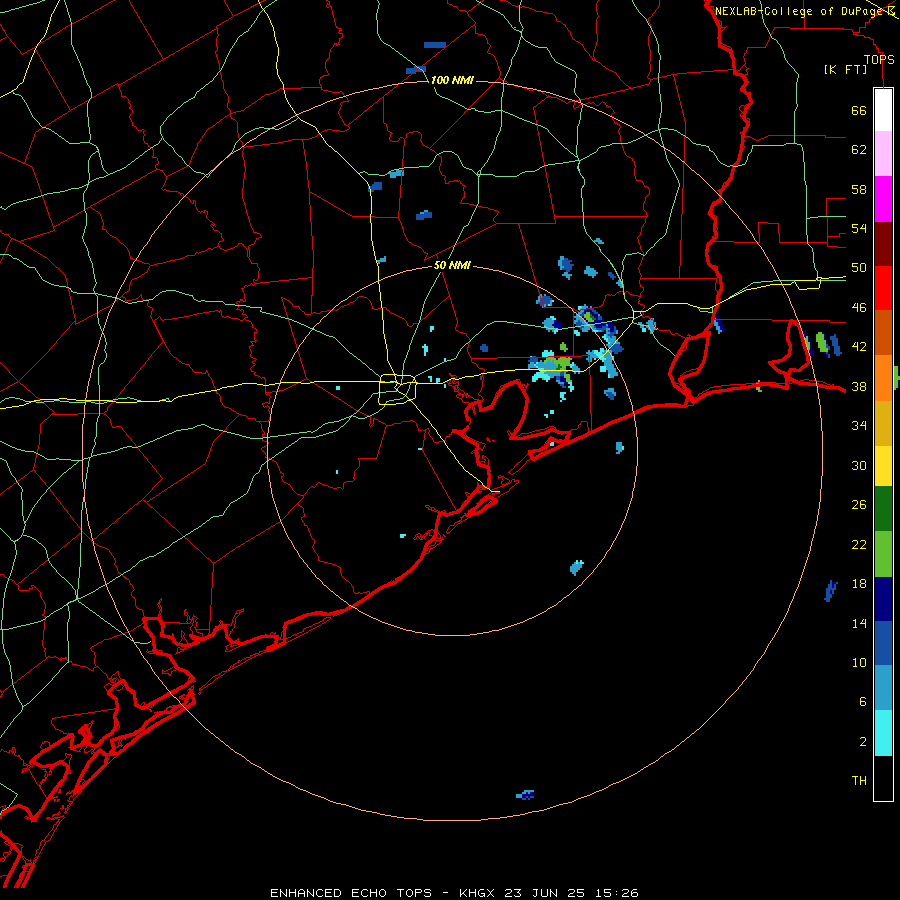Pick the light blue 14 kft swatch

[x=883, y=688]
